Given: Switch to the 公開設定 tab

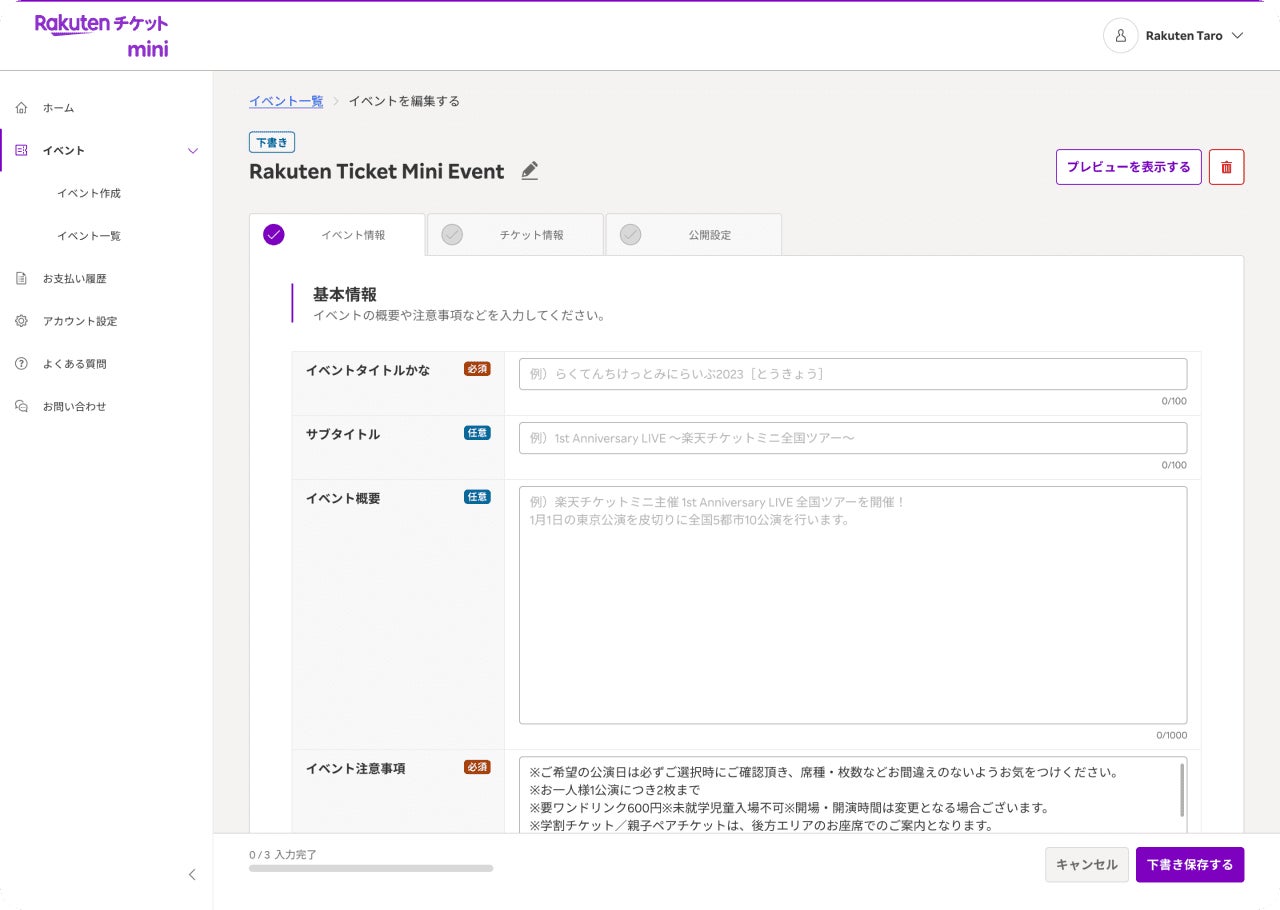Looking at the screenshot, I should [x=693, y=235].
